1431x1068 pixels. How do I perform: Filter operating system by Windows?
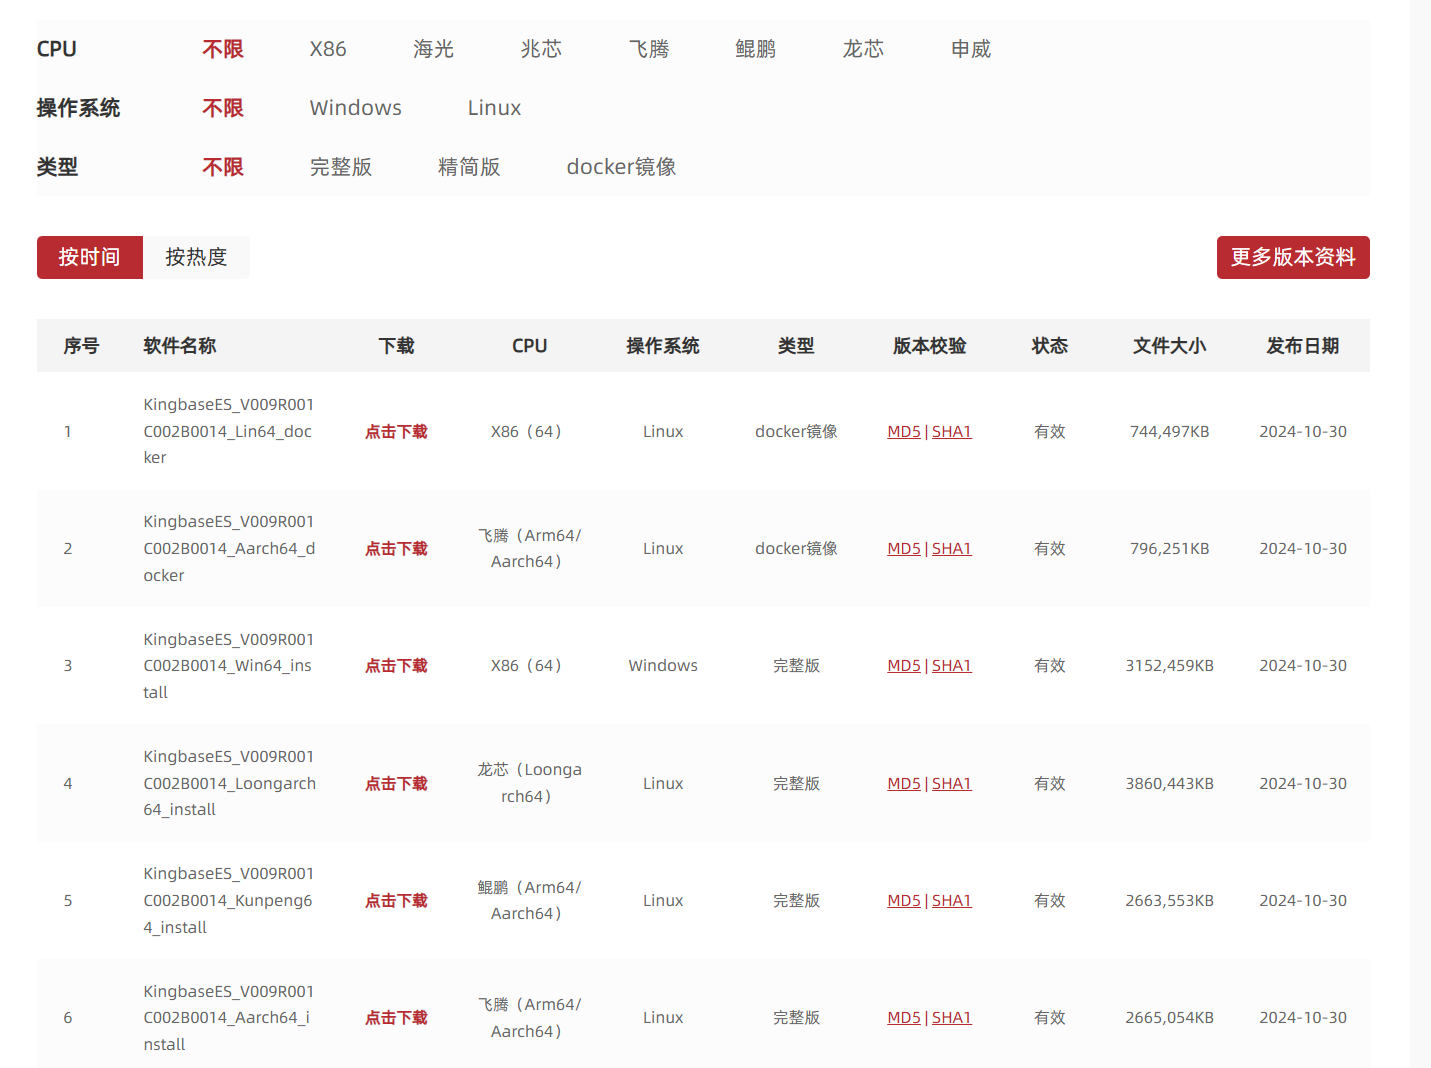356,108
